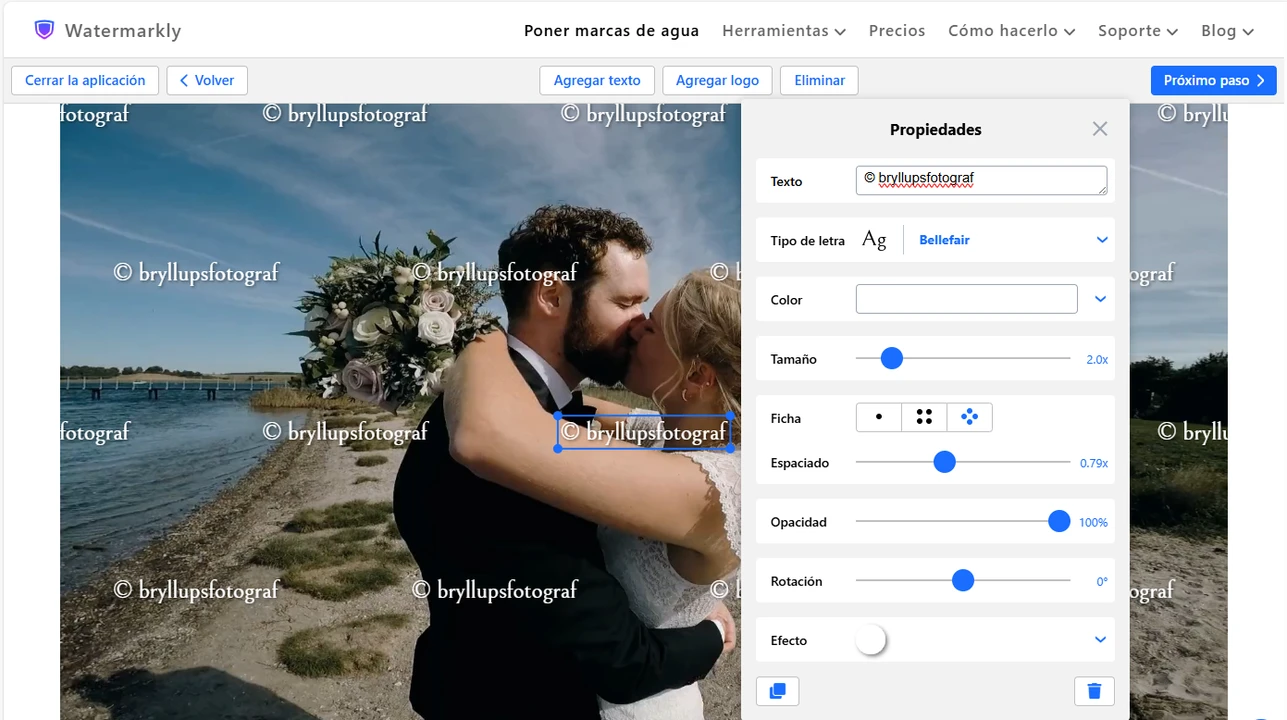Click the Watermarkly shield logo icon
This screenshot has height=720, width=1287.
tap(44, 30)
